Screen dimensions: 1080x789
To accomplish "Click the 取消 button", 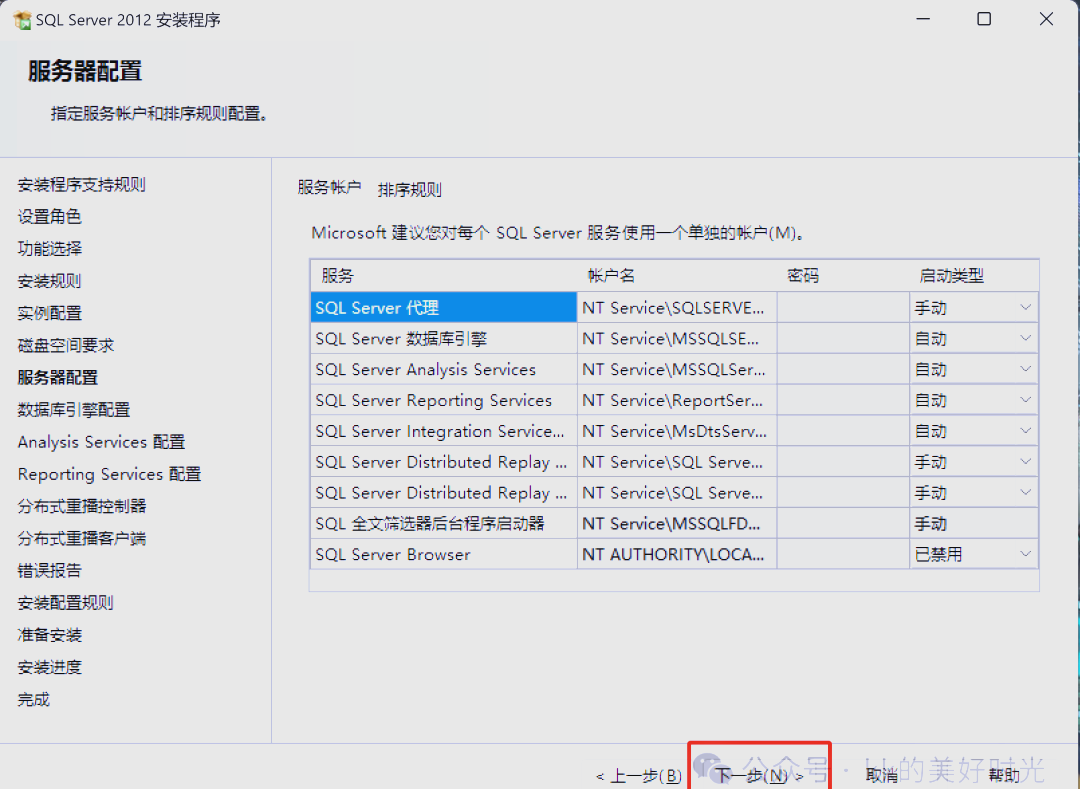I will tap(882, 776).
